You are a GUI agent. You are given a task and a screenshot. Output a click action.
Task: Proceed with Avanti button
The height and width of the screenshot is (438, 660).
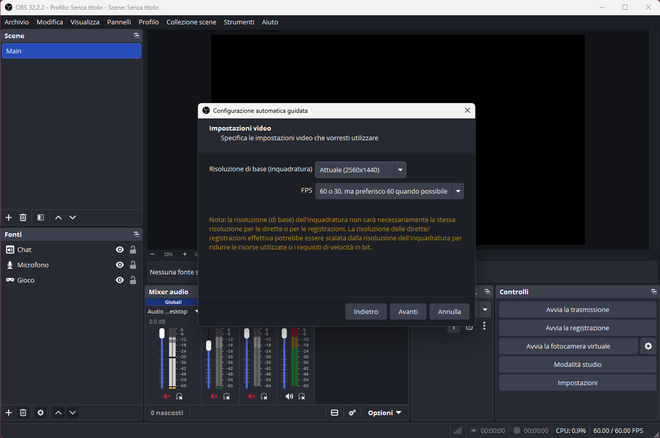[408, 312]
